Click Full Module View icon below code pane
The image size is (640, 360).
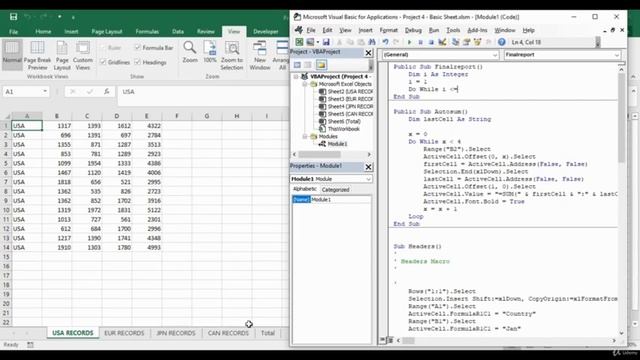(x=390, y=340)
